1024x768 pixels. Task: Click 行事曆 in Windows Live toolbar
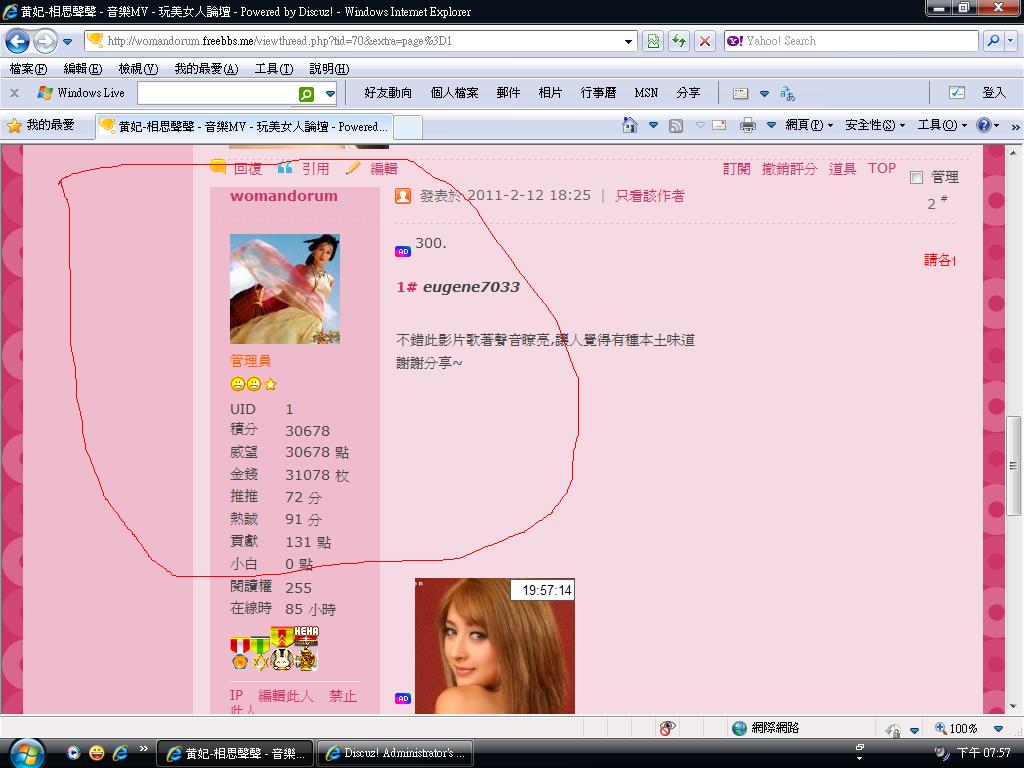click(598, 93)
